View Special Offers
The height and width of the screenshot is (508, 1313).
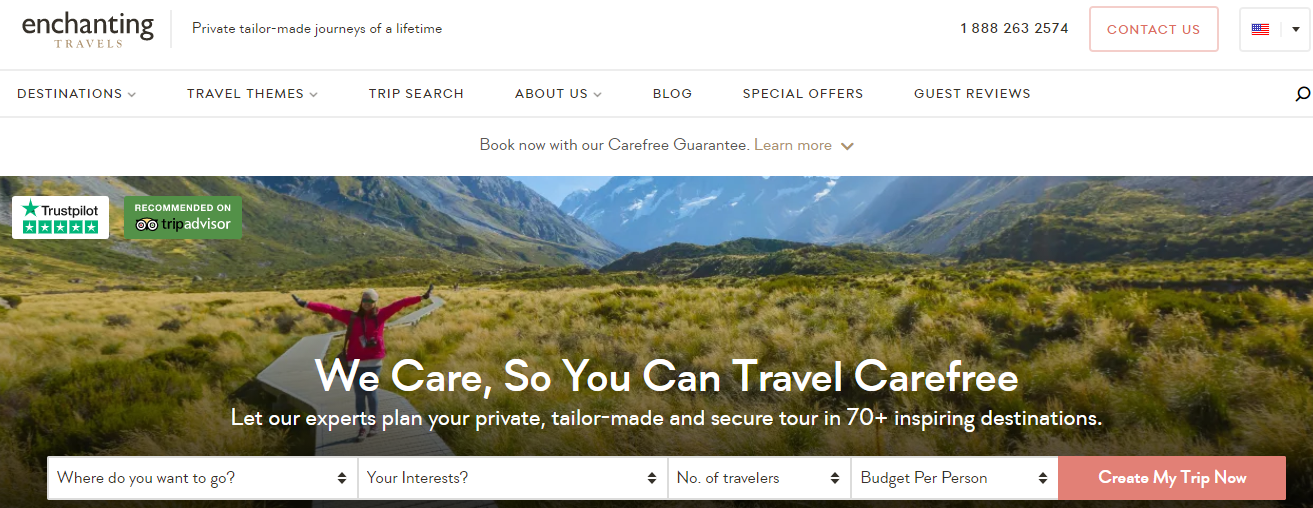coord(803,94)
